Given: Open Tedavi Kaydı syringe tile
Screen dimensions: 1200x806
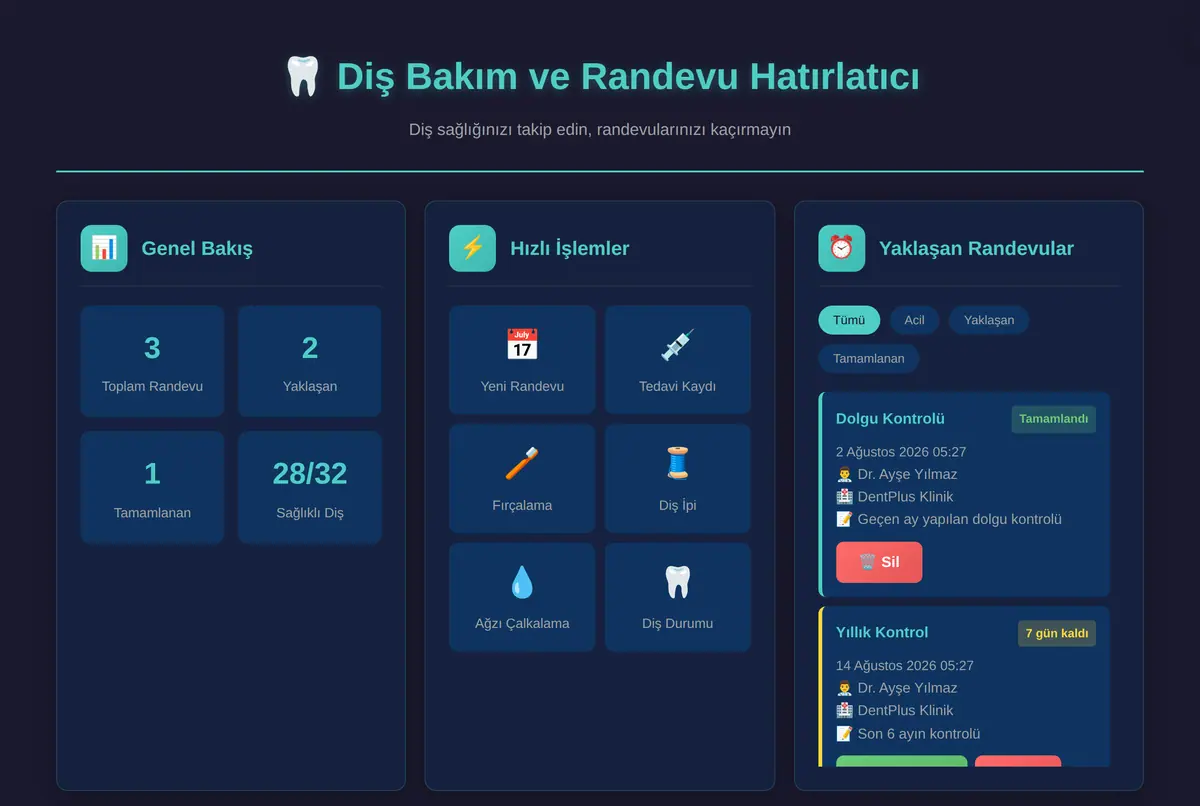Looking at the screenshot, I should 677,360.
